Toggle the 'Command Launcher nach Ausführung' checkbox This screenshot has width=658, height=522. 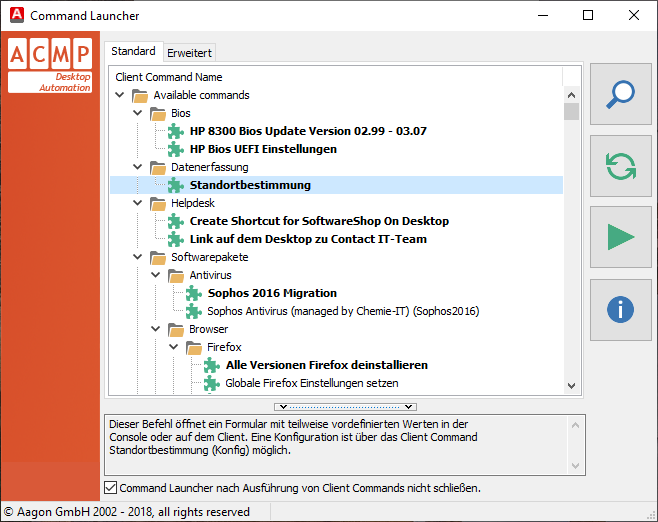pyautogui.click(x=111, y=488)
